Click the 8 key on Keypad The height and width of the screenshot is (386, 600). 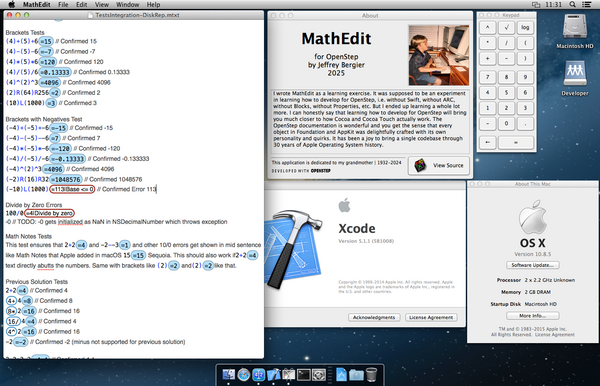click(506, 77)
